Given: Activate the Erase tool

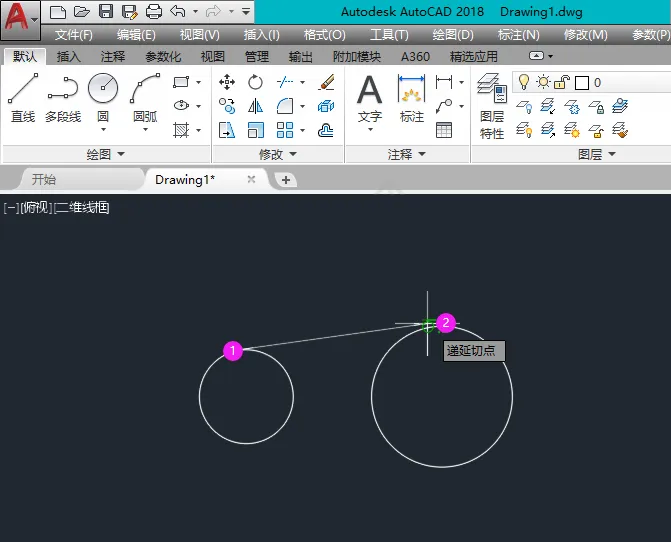Looking at the screenshot, I should 326,82.
